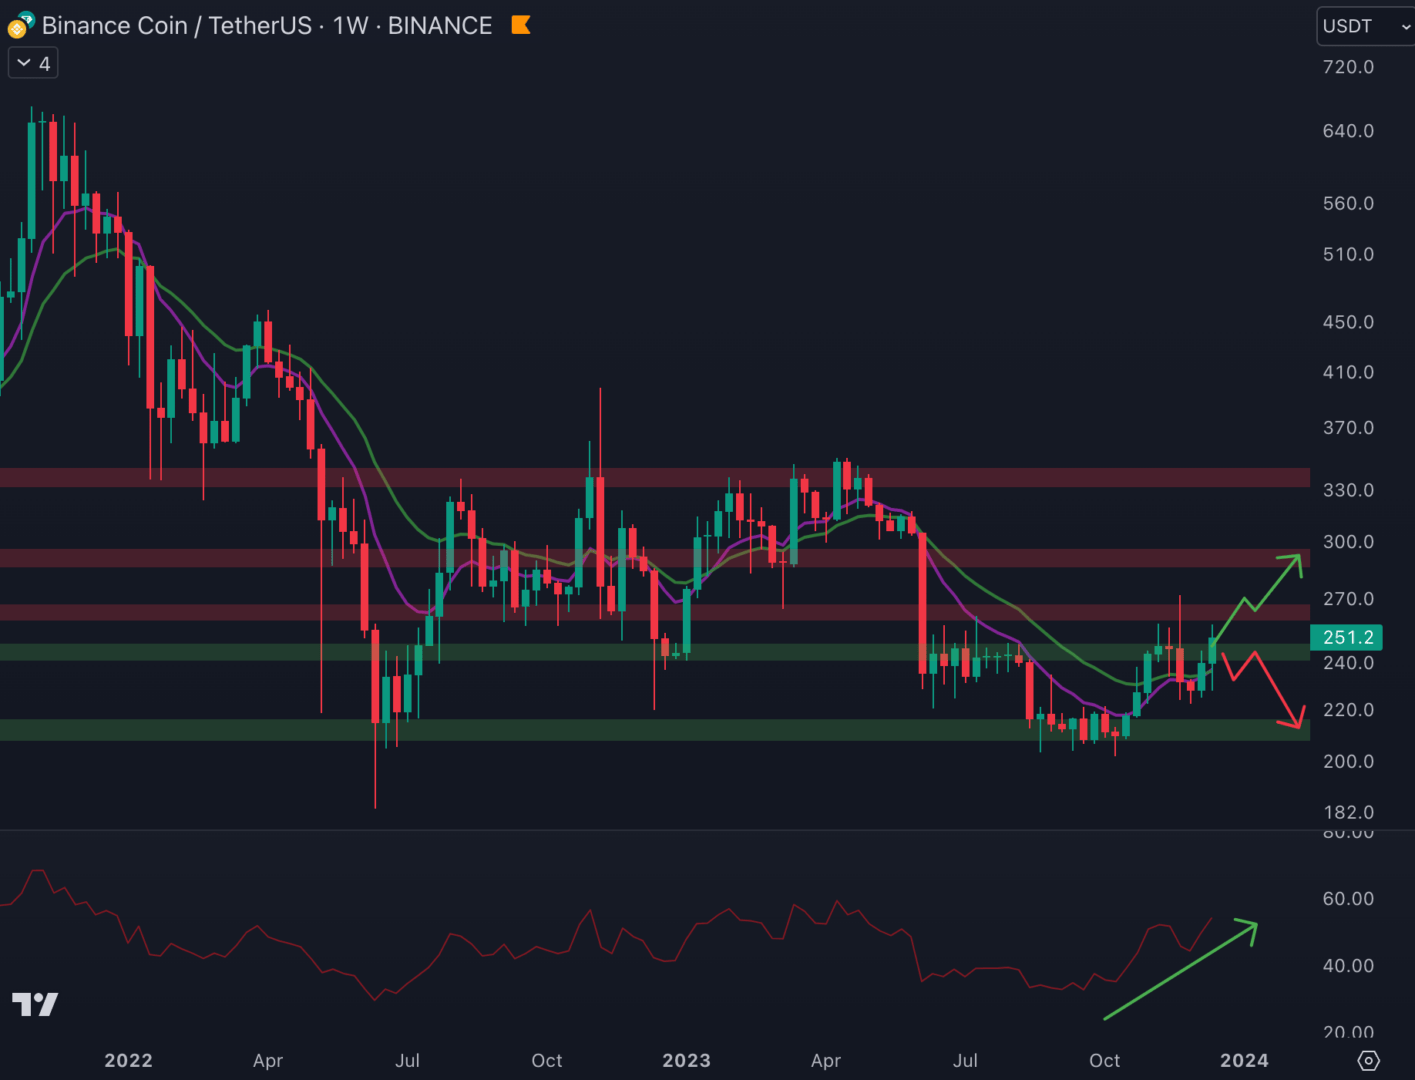This screenshot has width=1415, height=1080.
Task: Click the 60.00 level on the RSI scale
Action: [x=1347, y=899]
